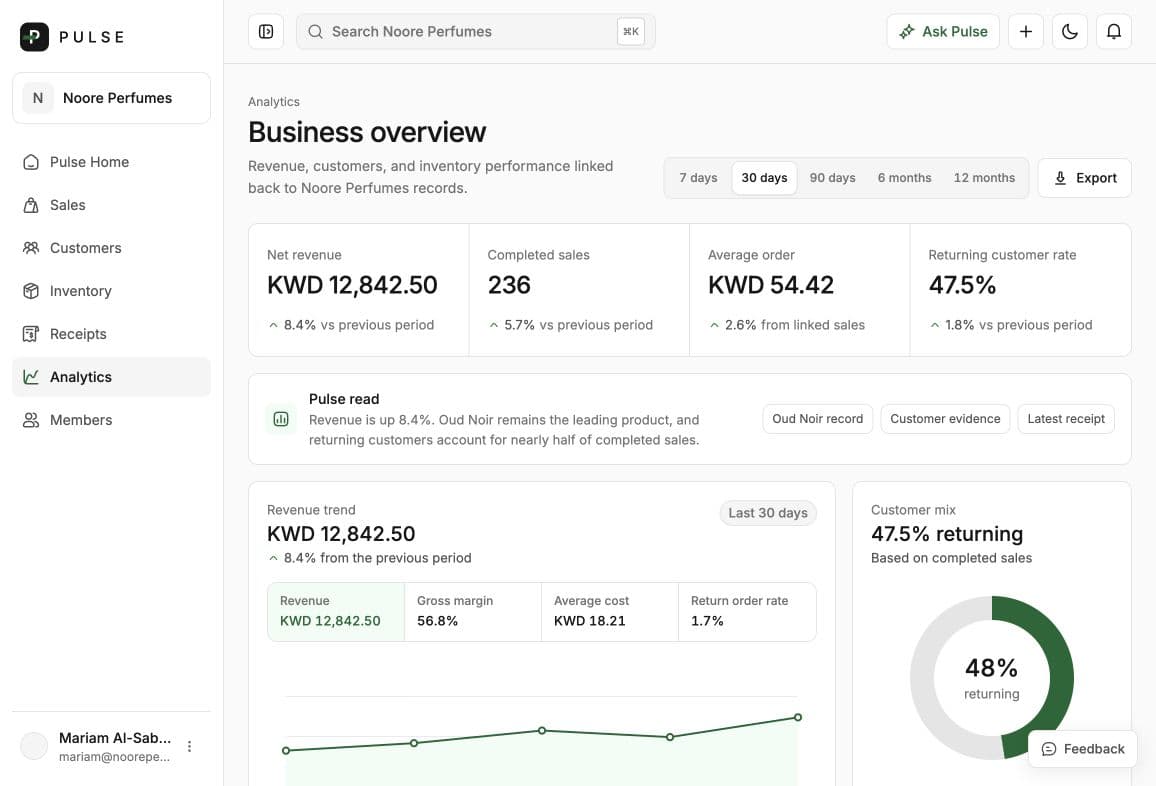Open the Noore Perfumes workspace switcher
The image size is (1156, 786).
[x=111, y=98]
